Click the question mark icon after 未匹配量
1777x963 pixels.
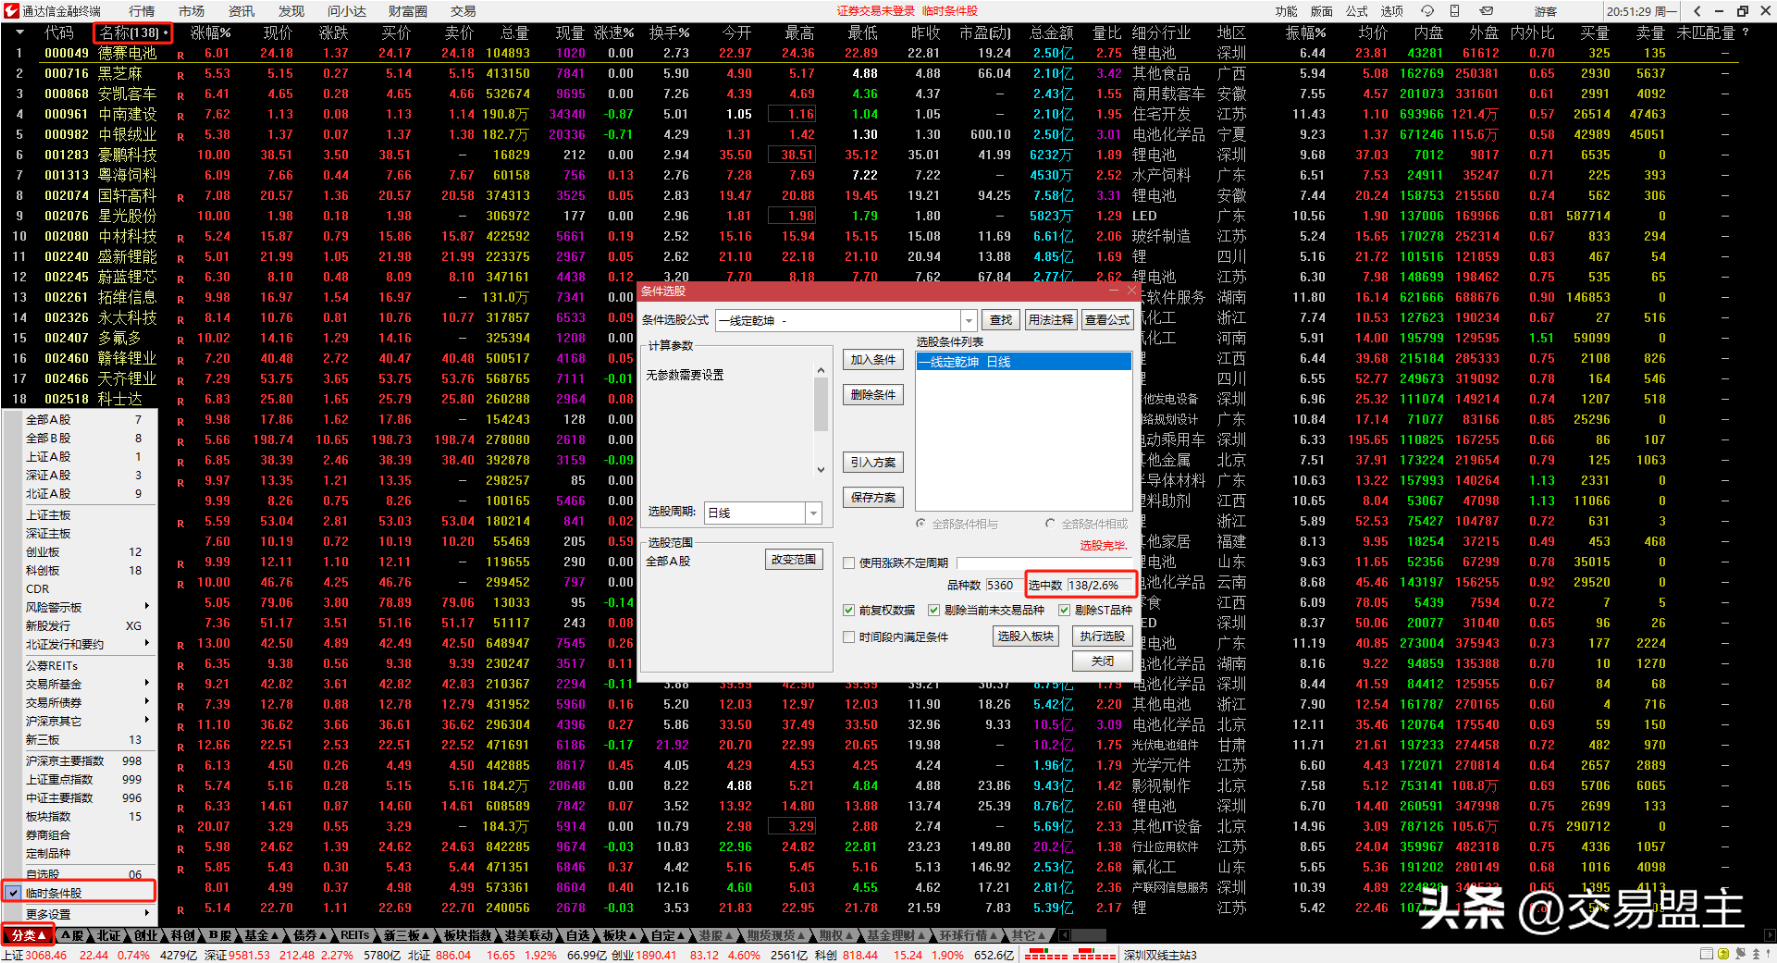1746,32
